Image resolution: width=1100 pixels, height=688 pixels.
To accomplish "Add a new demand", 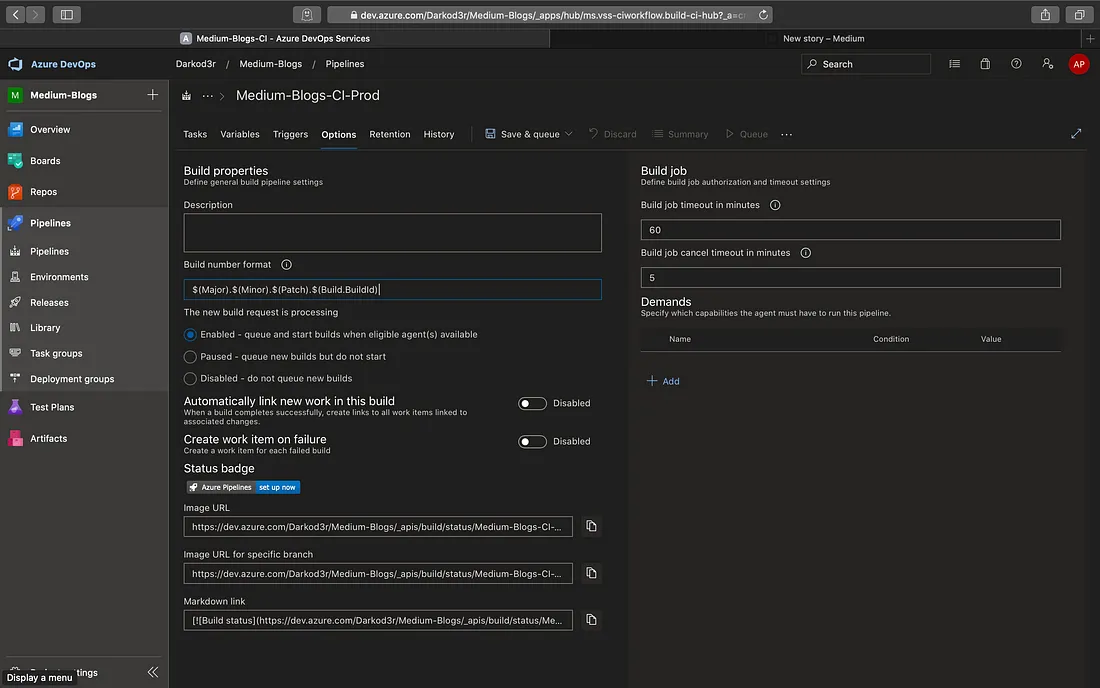I will 663,381.
